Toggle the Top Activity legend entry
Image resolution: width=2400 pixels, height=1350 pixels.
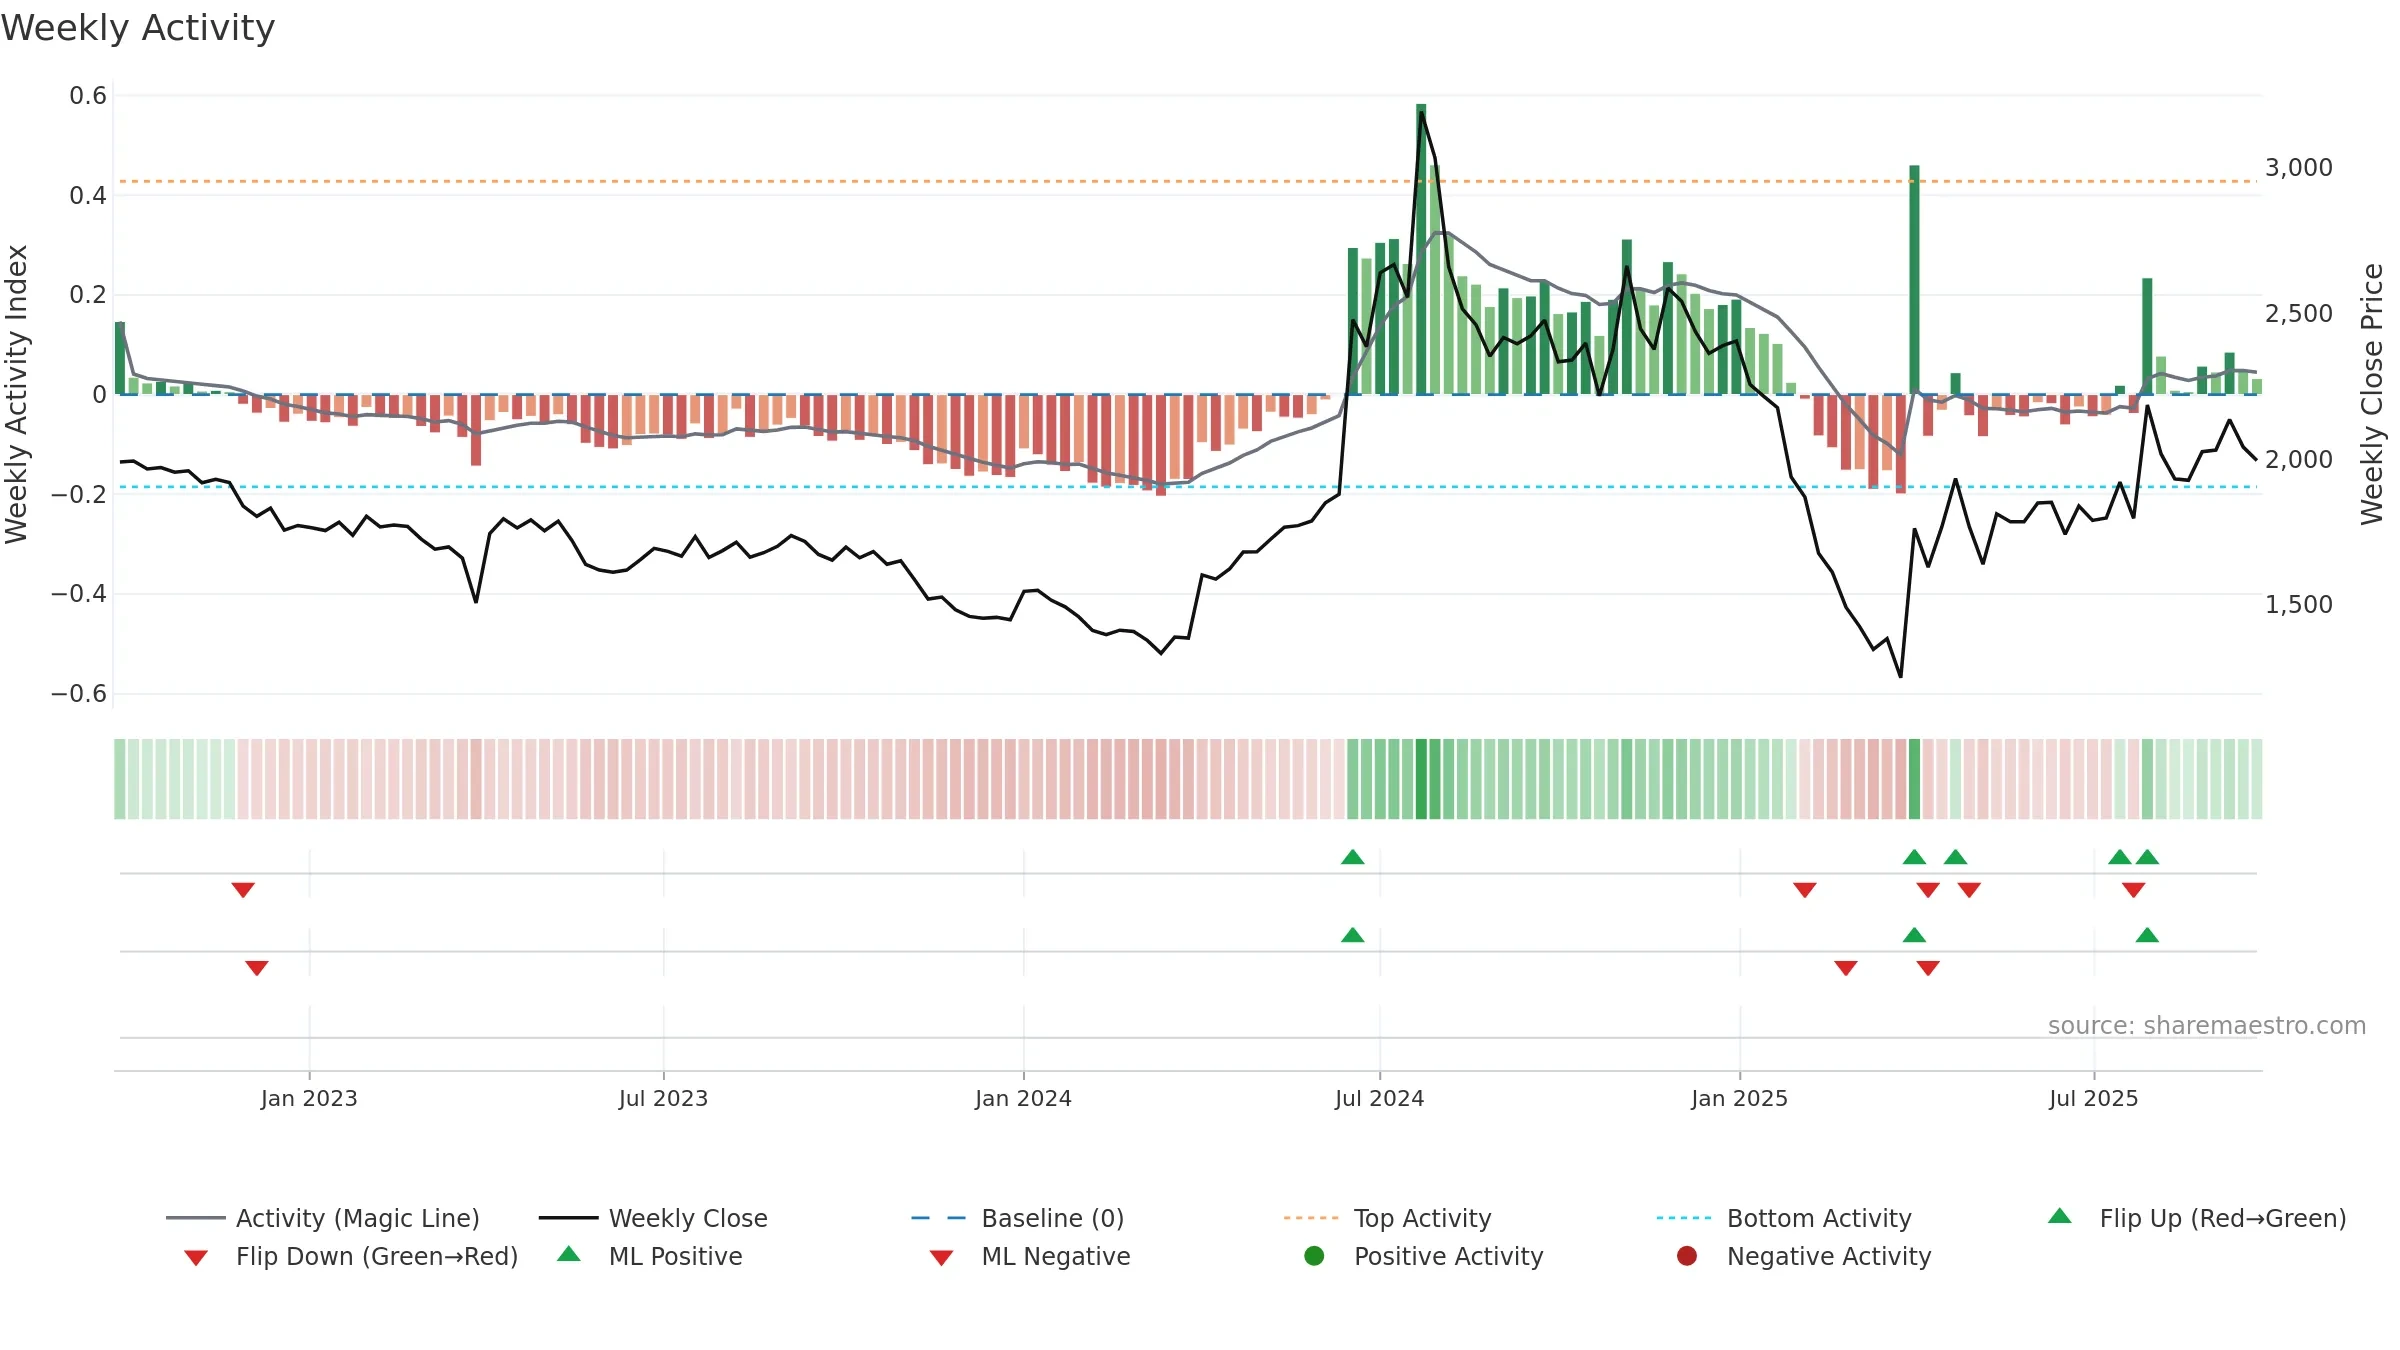click(1388, 1218)
